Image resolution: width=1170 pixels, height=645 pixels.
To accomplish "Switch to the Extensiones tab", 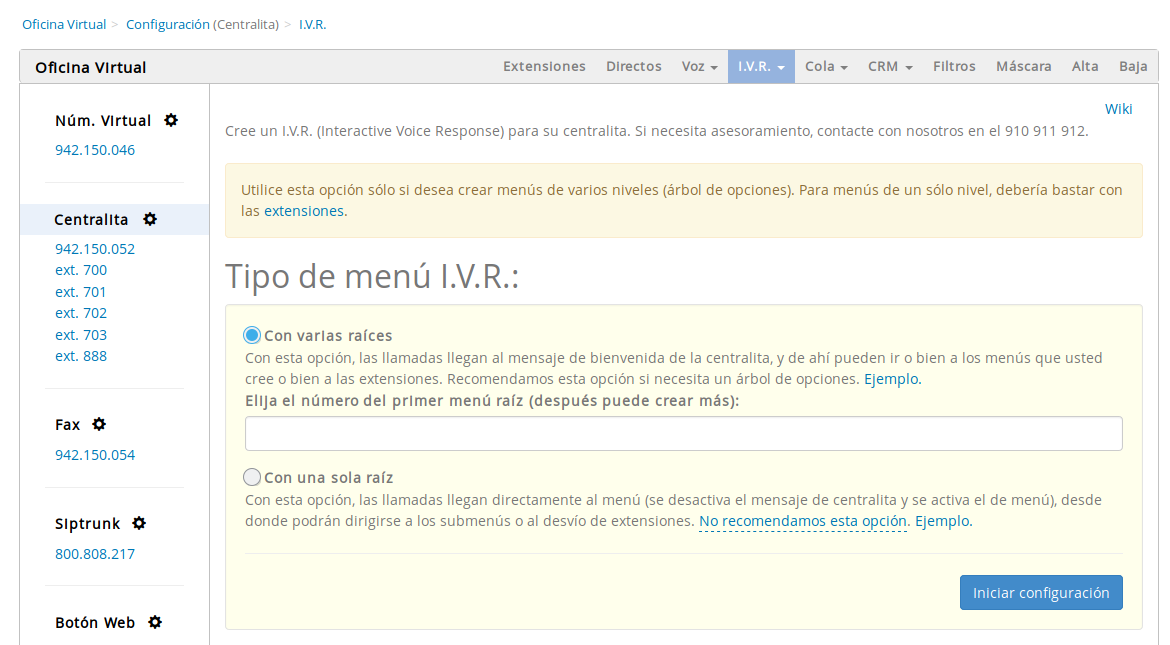I will coord(544,66).
